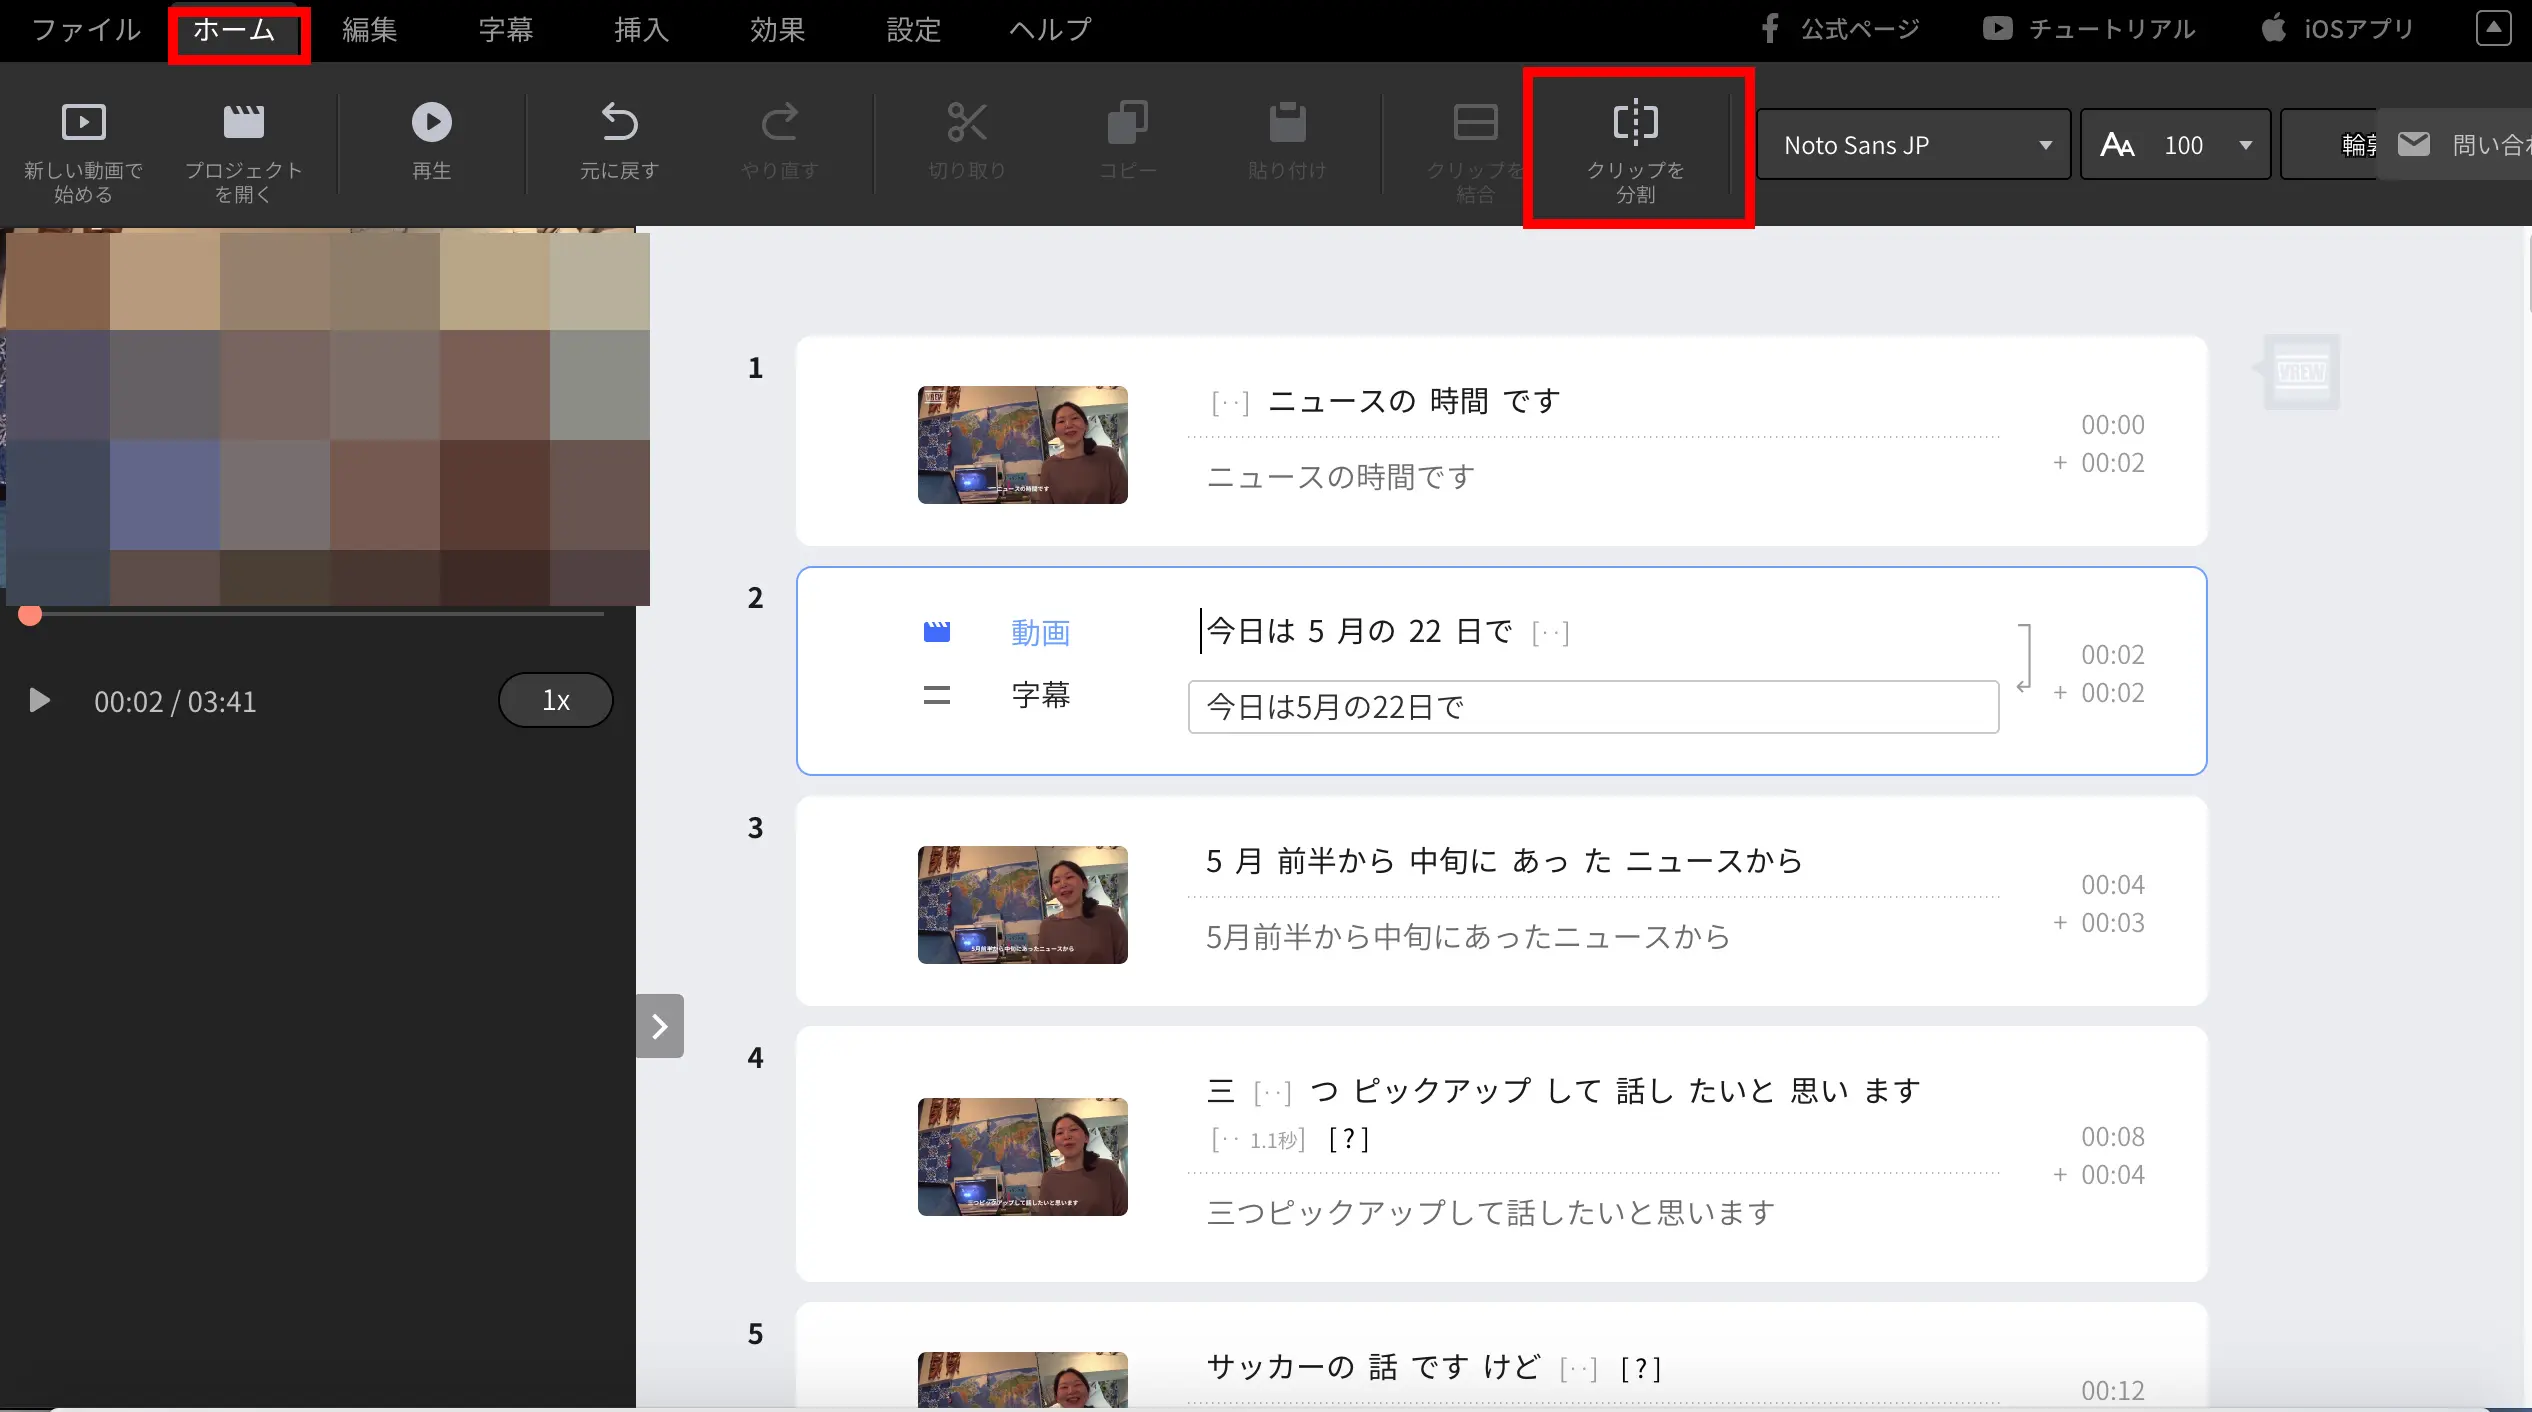The height and width of the screenshot is (1412, 2532).
Task: Toggle the 1x playback speed button
Action: click(555, 700)
